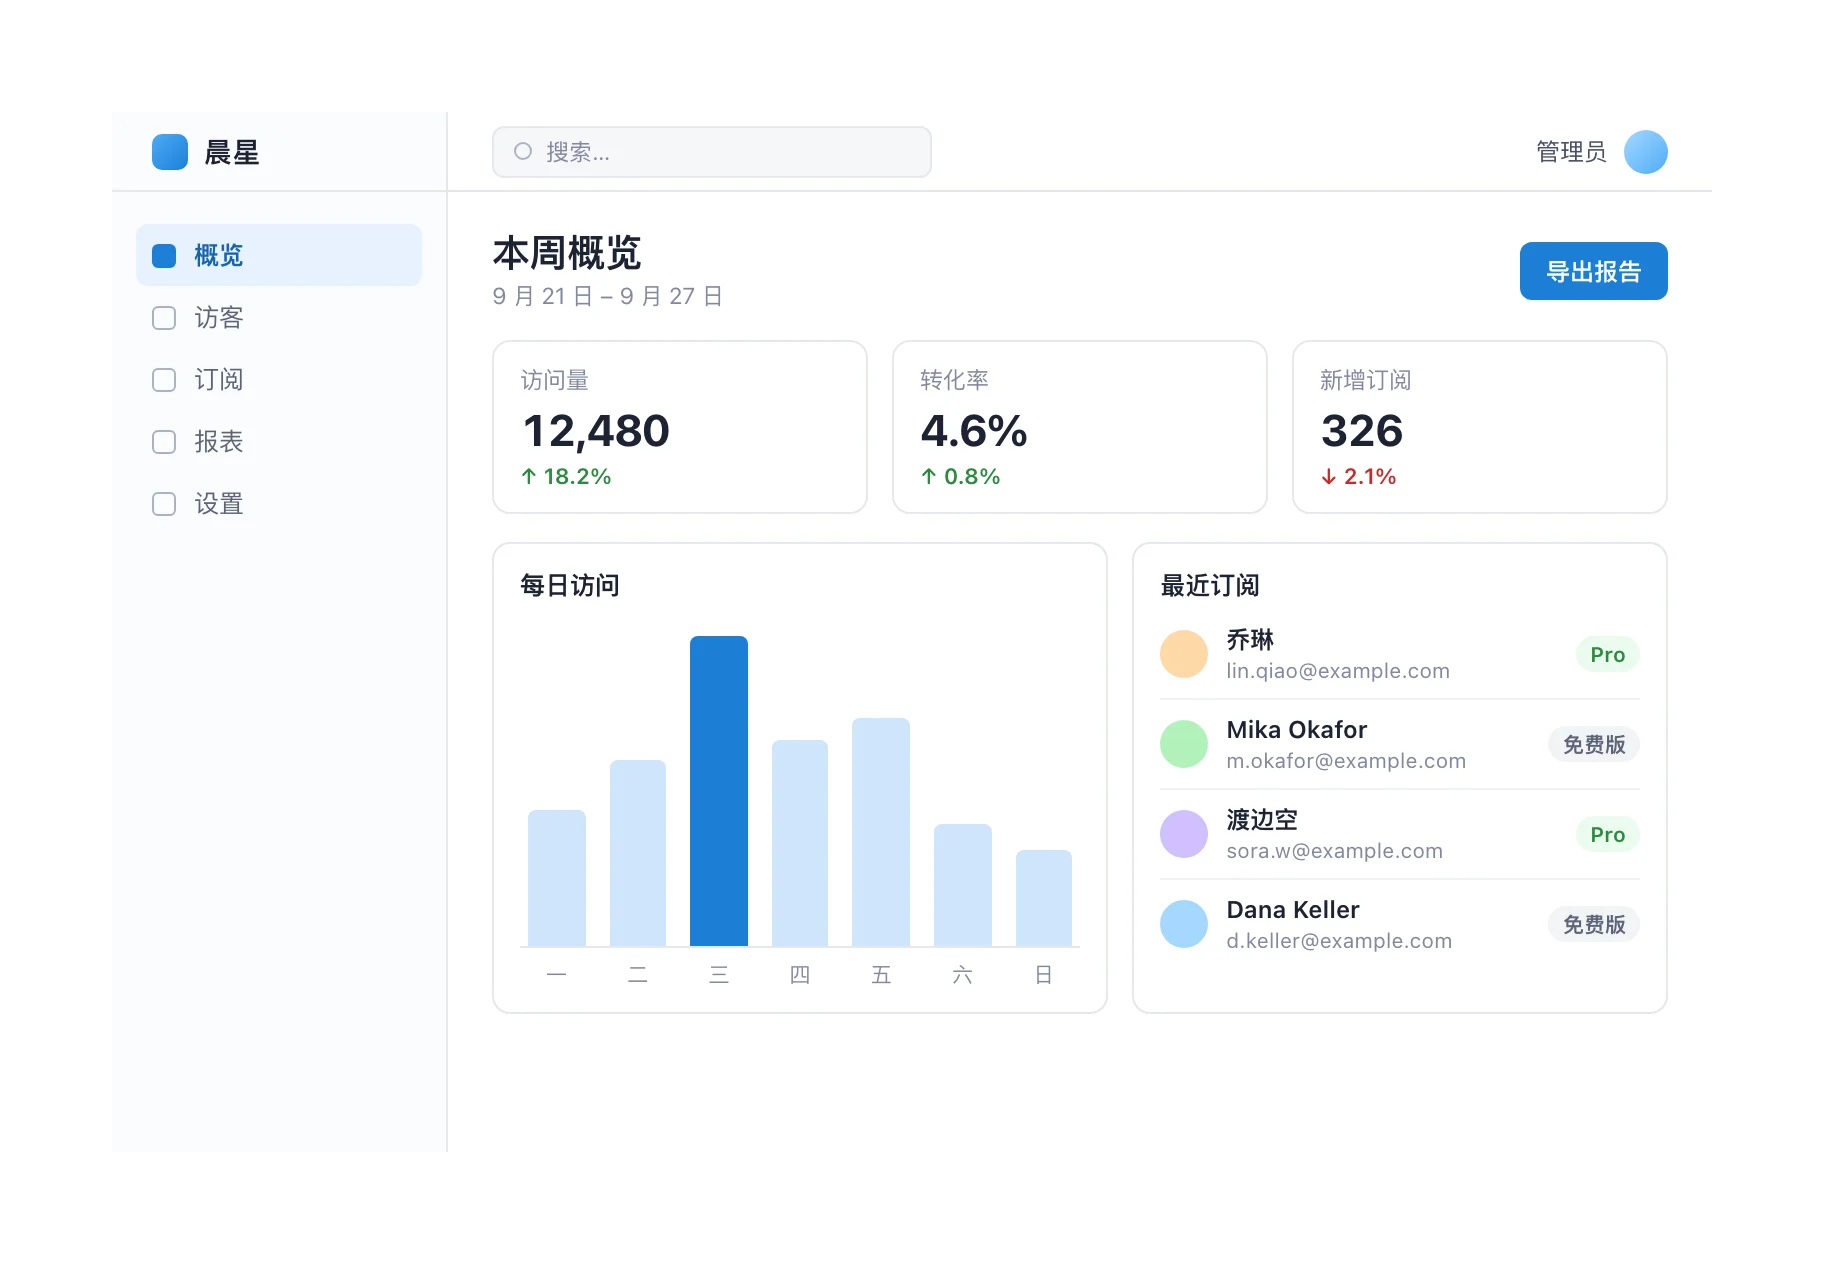The image size is (1824, 1264).
Task: Click the 导出报告 button
Action: pos(1594,271)
